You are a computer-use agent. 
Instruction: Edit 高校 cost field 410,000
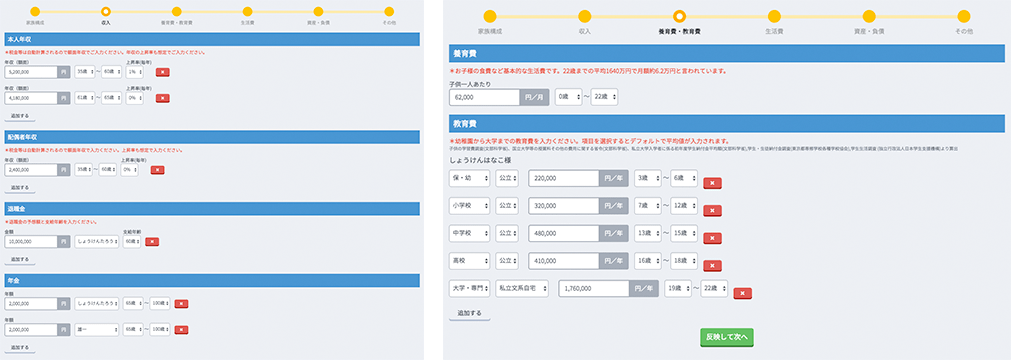pos(564,261)
